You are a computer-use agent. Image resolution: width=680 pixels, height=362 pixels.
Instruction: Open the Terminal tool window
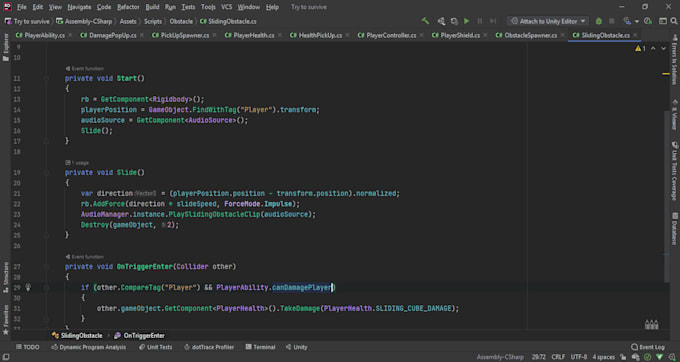coord(260,347)
